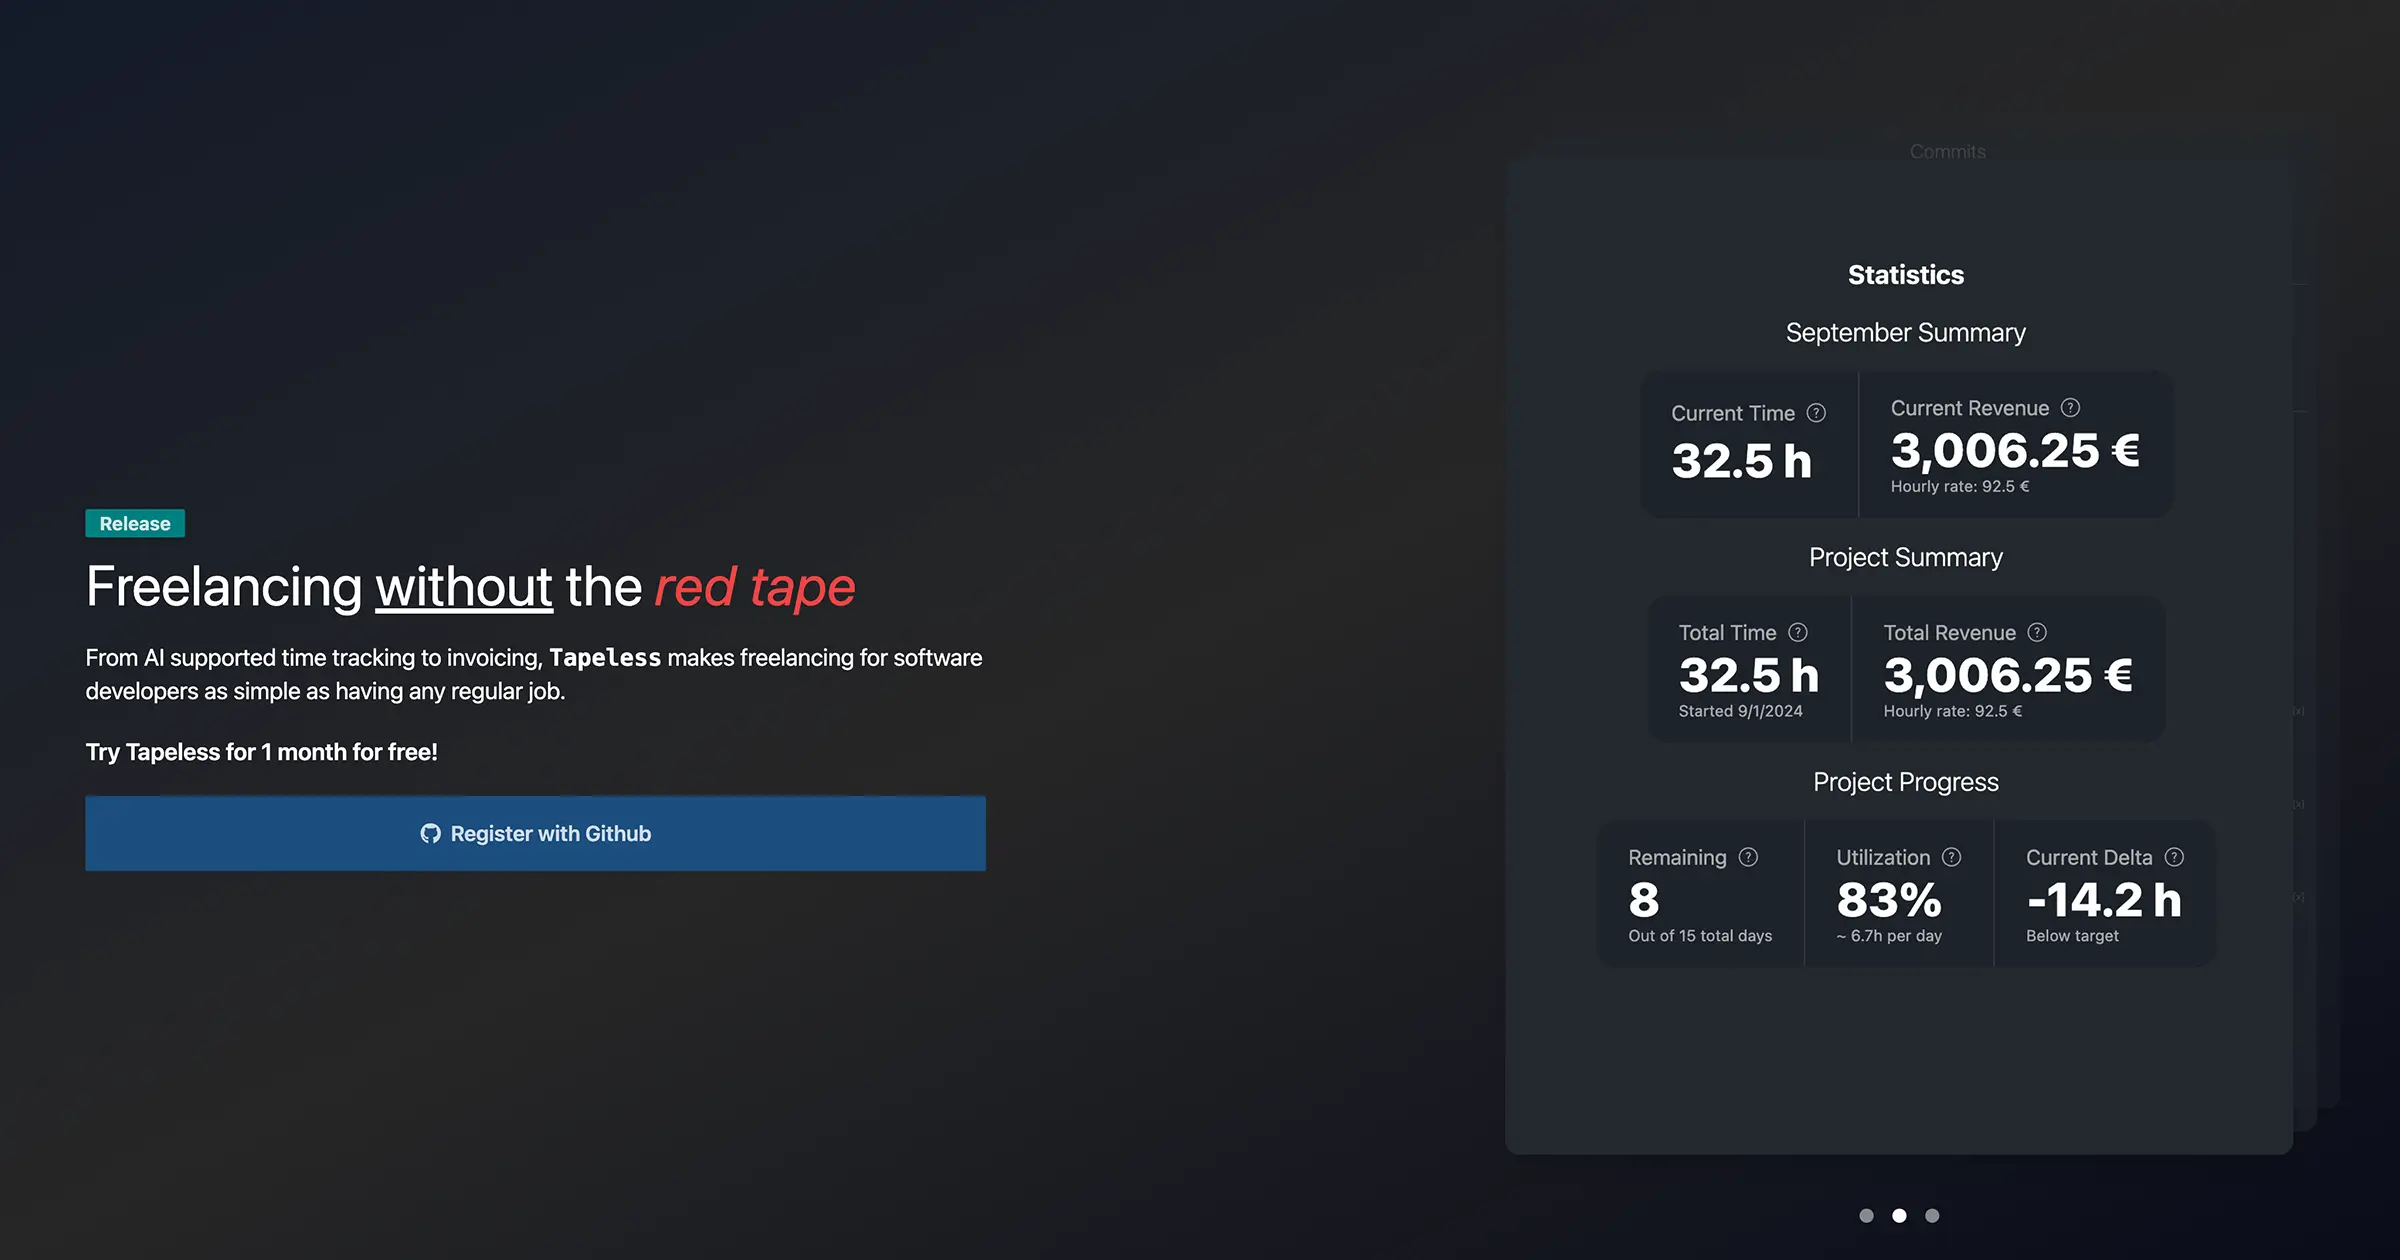
Task: Click the 3,006.25 € Current Revenue value
Action: pos(2014,451)
